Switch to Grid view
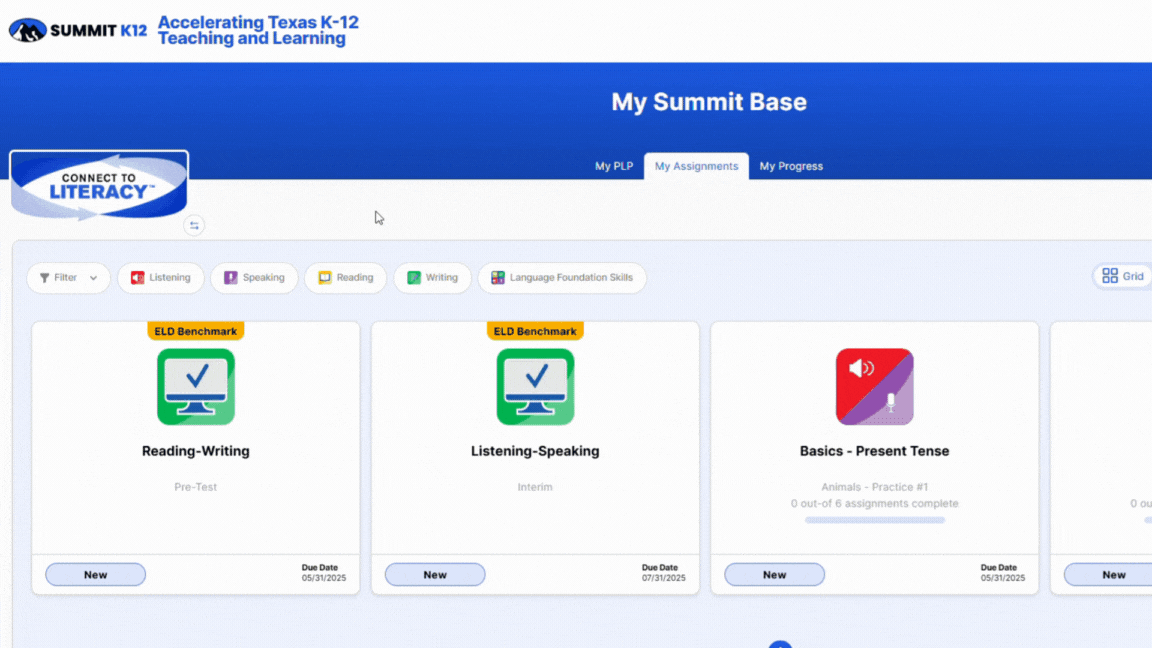This screenshot has width=1152, height=648. 1123,276
